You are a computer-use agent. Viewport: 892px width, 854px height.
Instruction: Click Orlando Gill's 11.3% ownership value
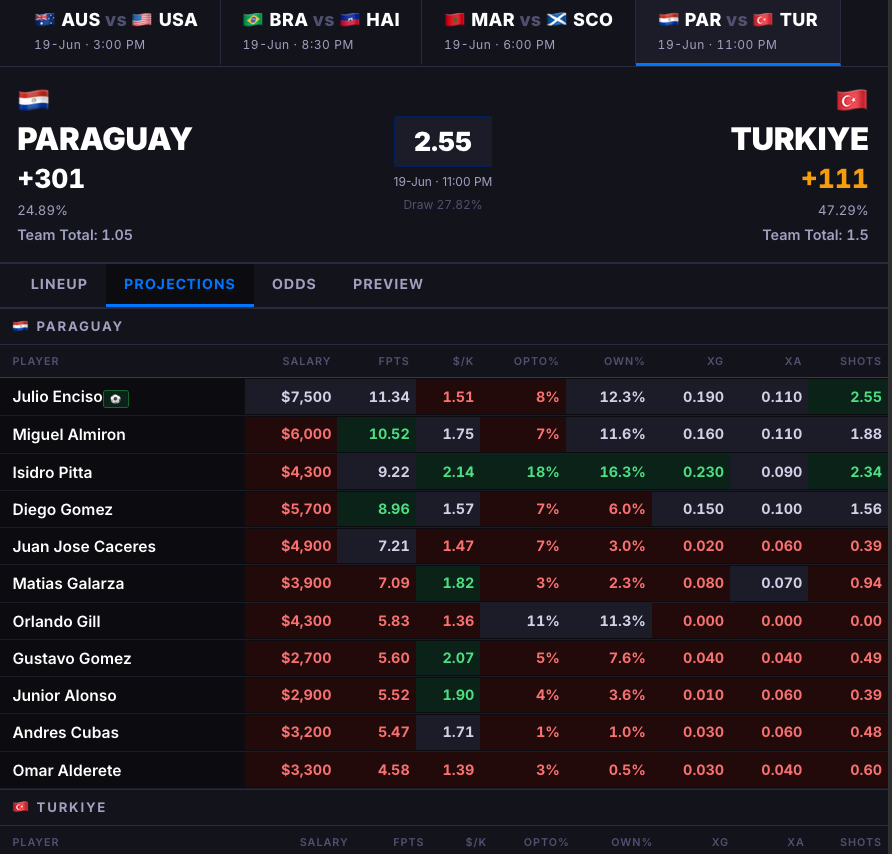(622, 621)
